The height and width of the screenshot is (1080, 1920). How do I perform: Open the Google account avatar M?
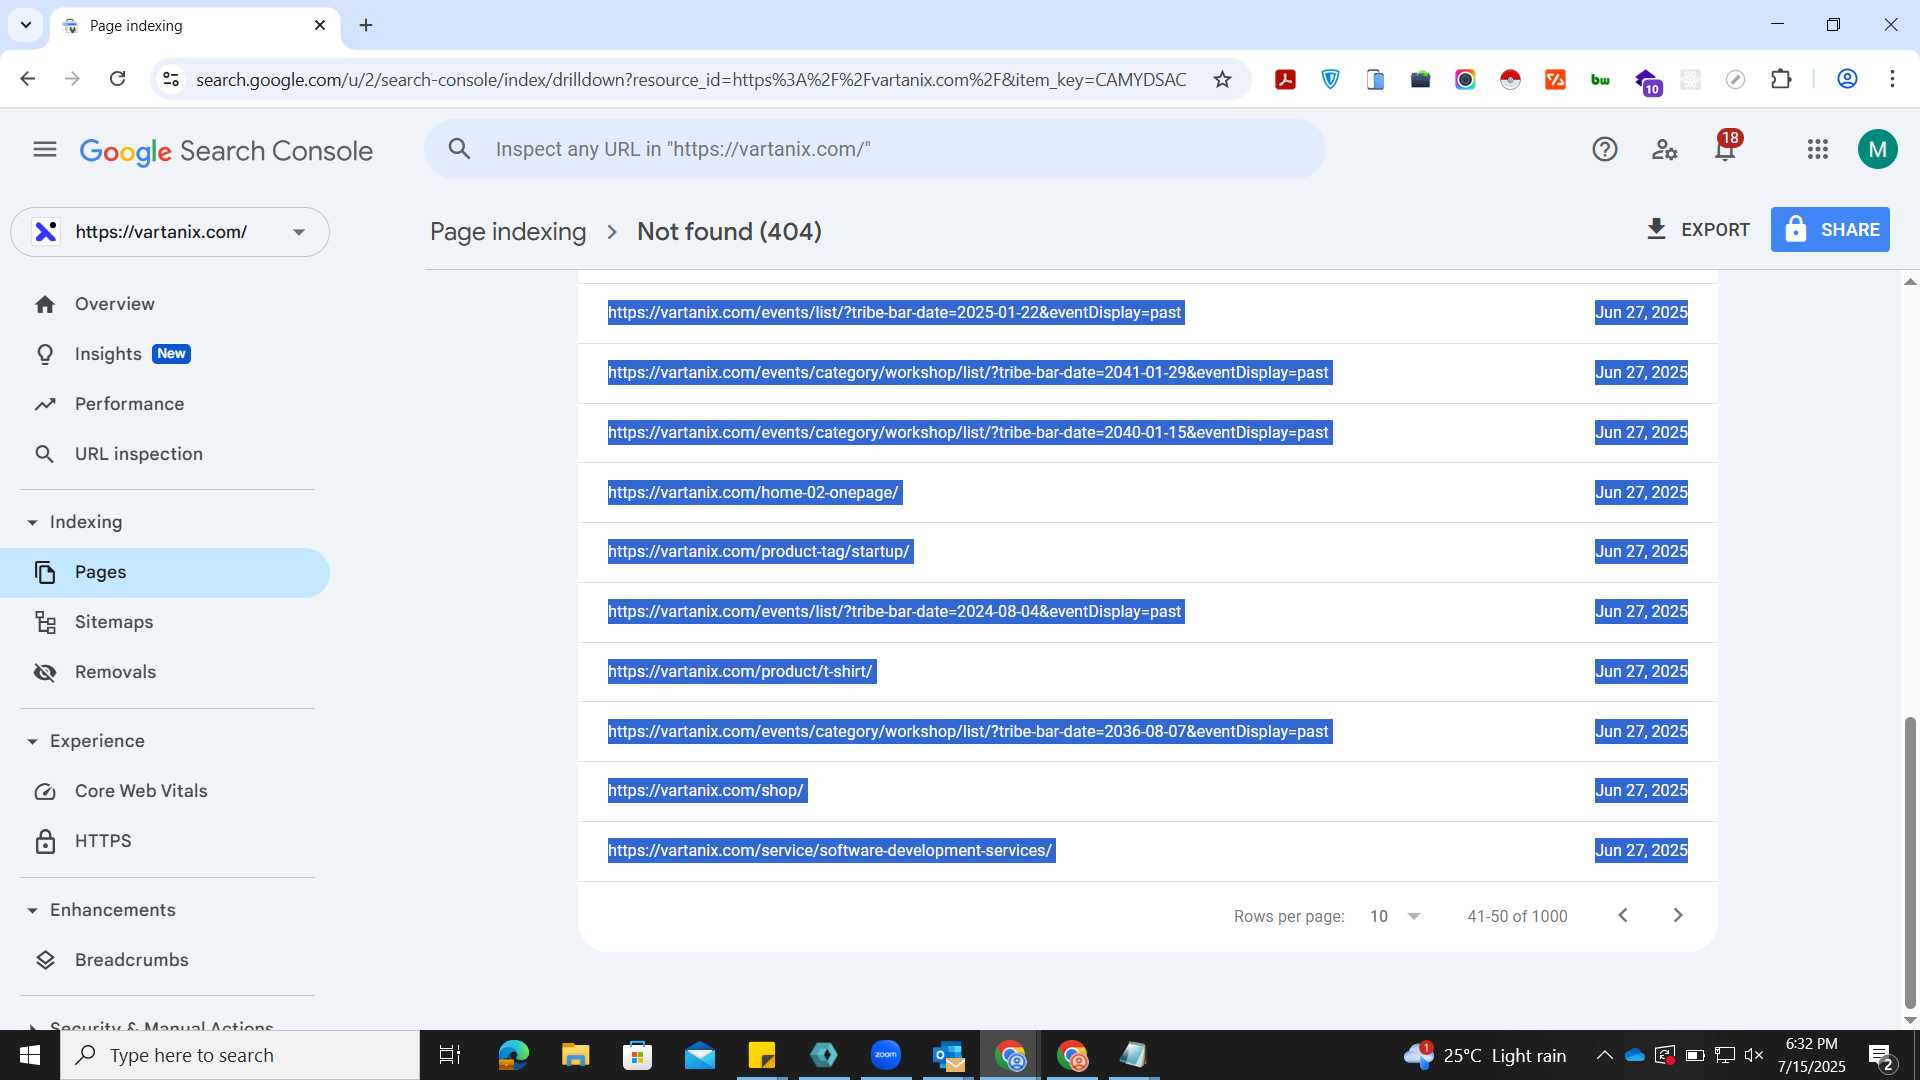pyautogui.click(x=1877, y=150)
